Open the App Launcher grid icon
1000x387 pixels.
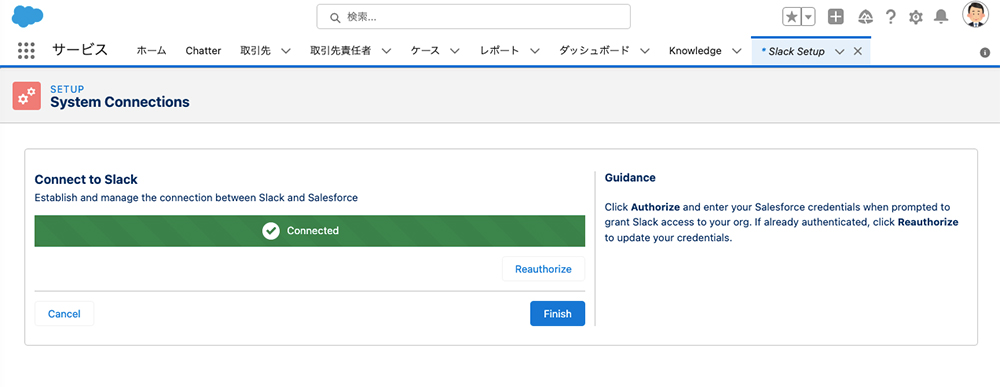26,51
